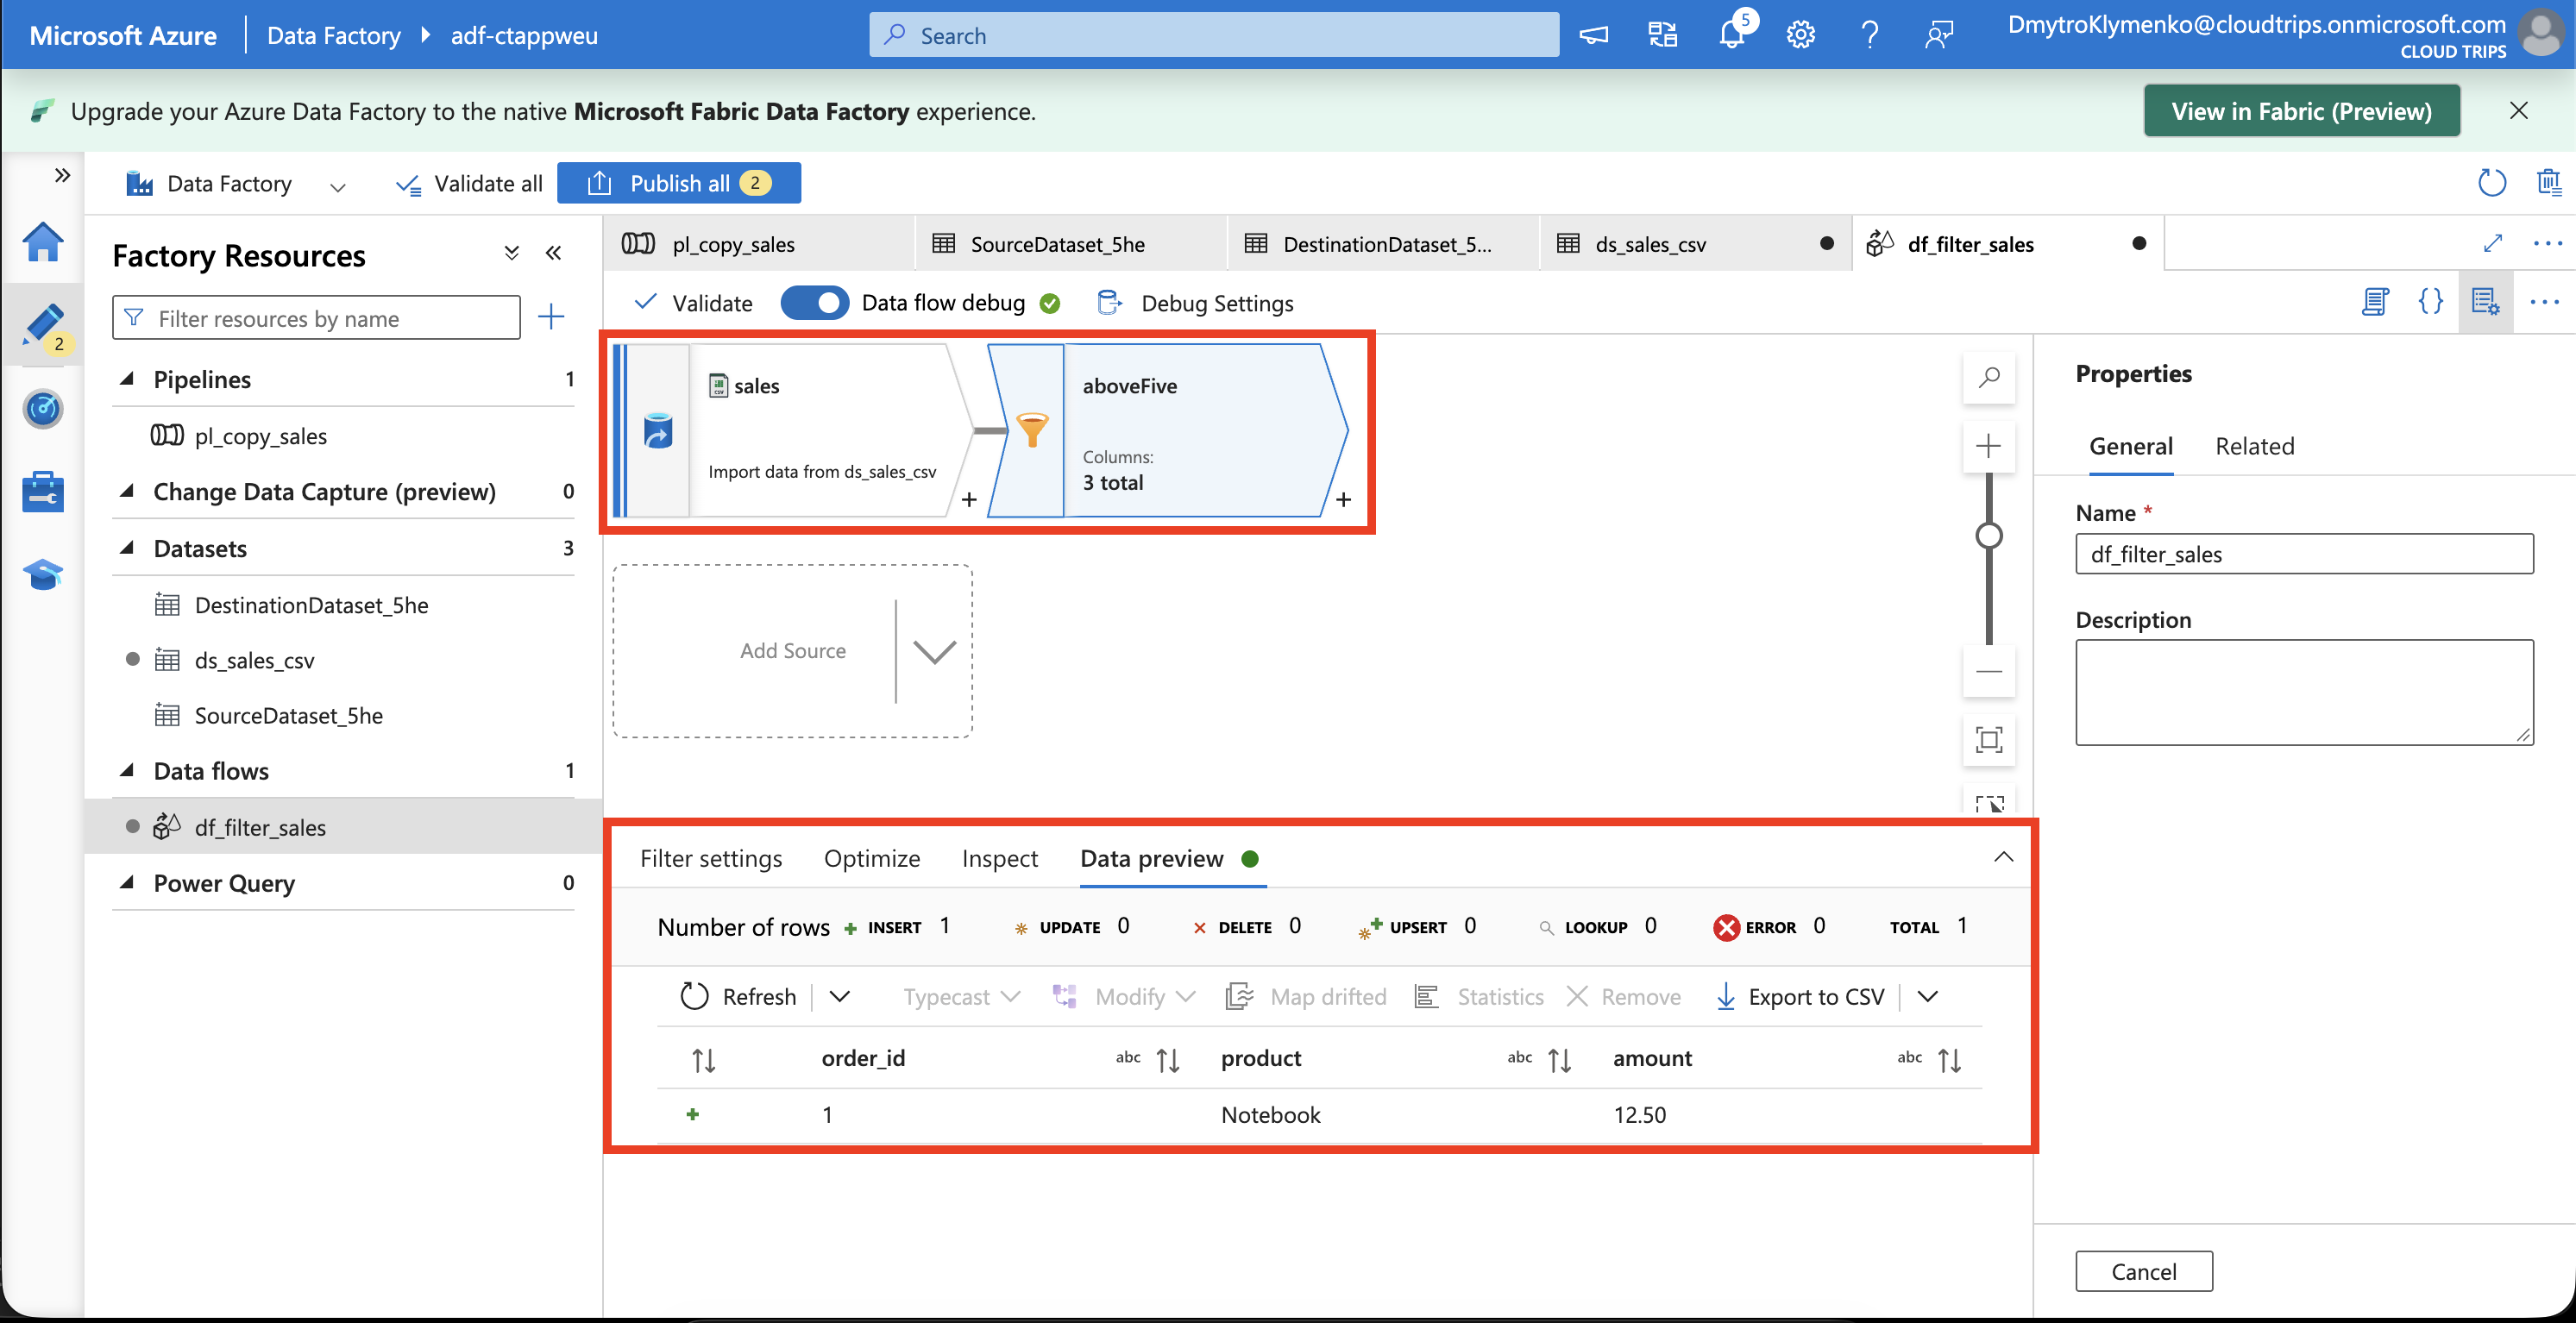The image size is (2576, 1323).
Task: Click the Description text area
Action: pos(2304,692)
